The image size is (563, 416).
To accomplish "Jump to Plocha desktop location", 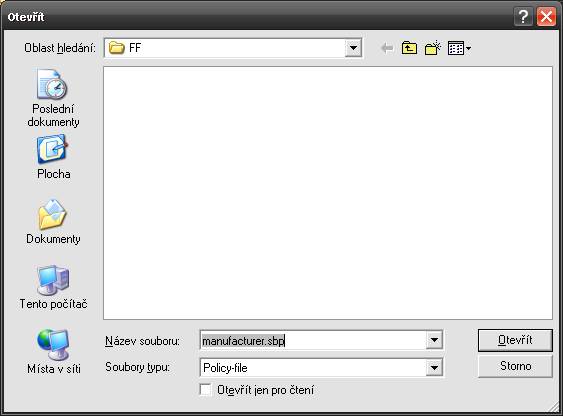I will [53, 157].
